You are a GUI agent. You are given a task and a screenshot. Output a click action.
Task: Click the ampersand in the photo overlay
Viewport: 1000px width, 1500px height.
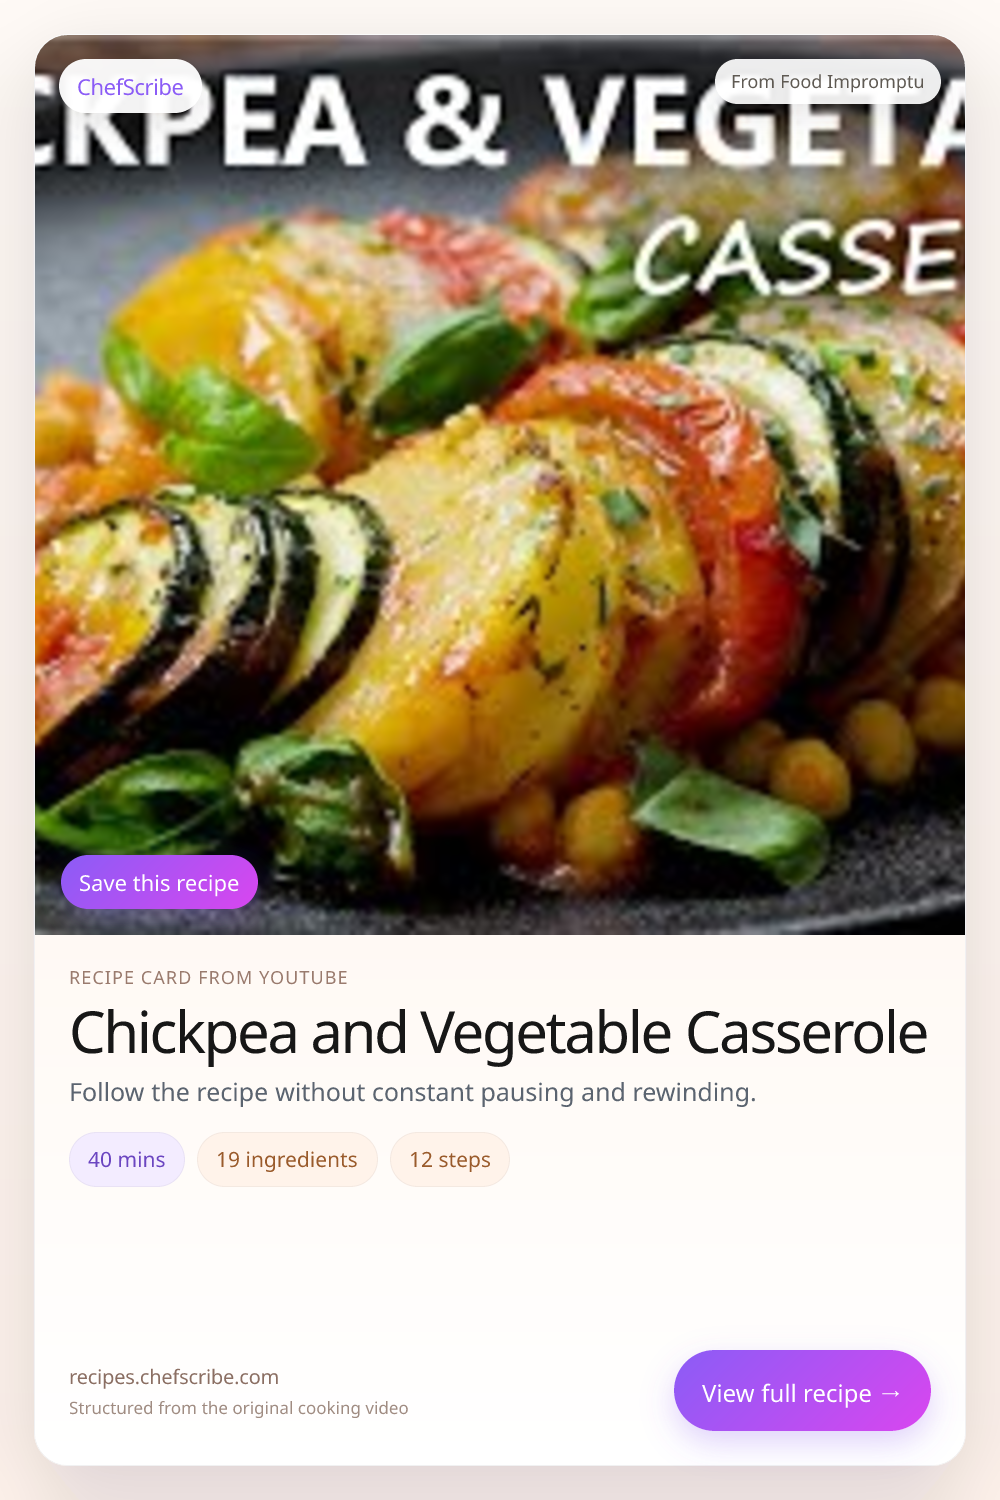455,122
